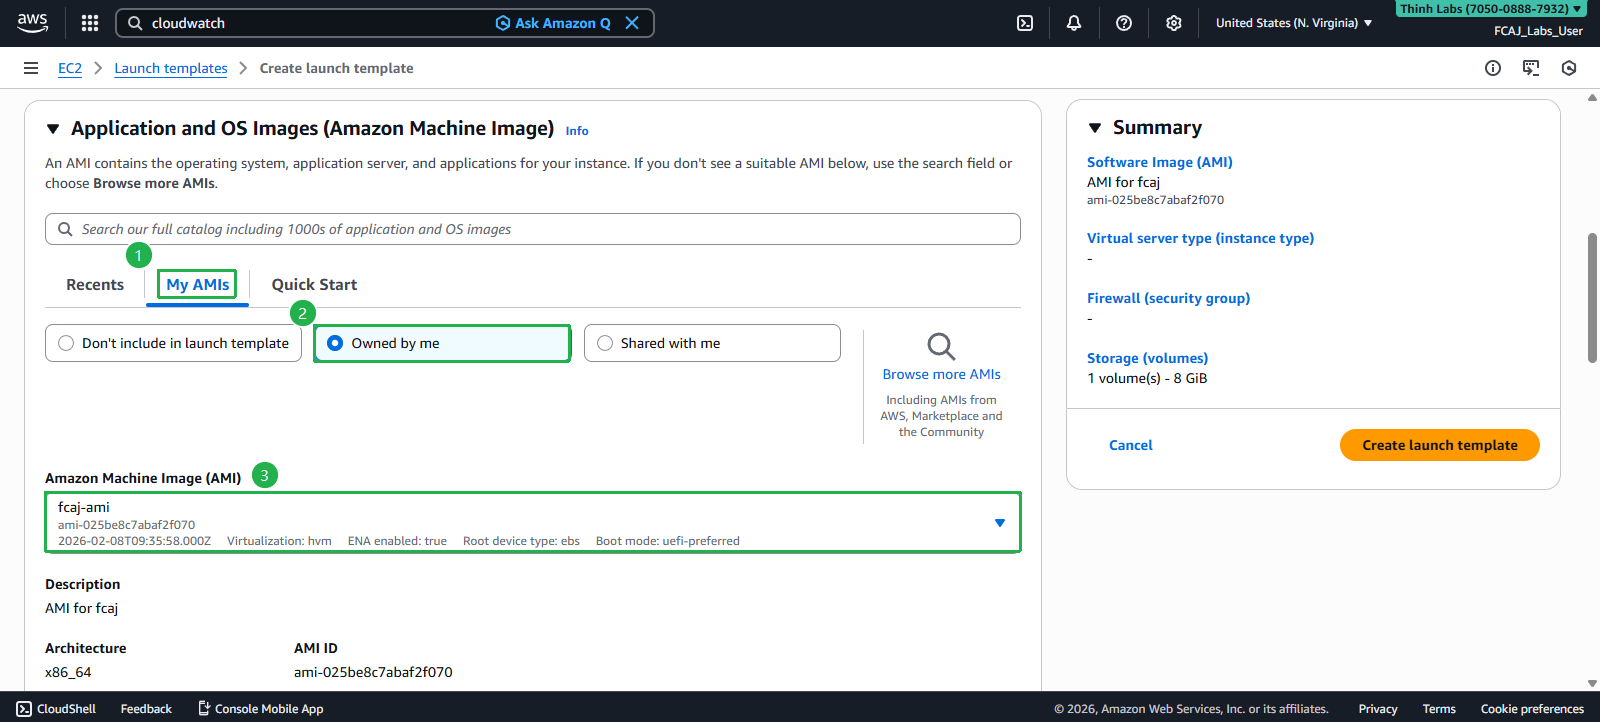1600x722 pixels.
Task: Open the Thinh Labs account menu
Action: tap(1490, 9)
